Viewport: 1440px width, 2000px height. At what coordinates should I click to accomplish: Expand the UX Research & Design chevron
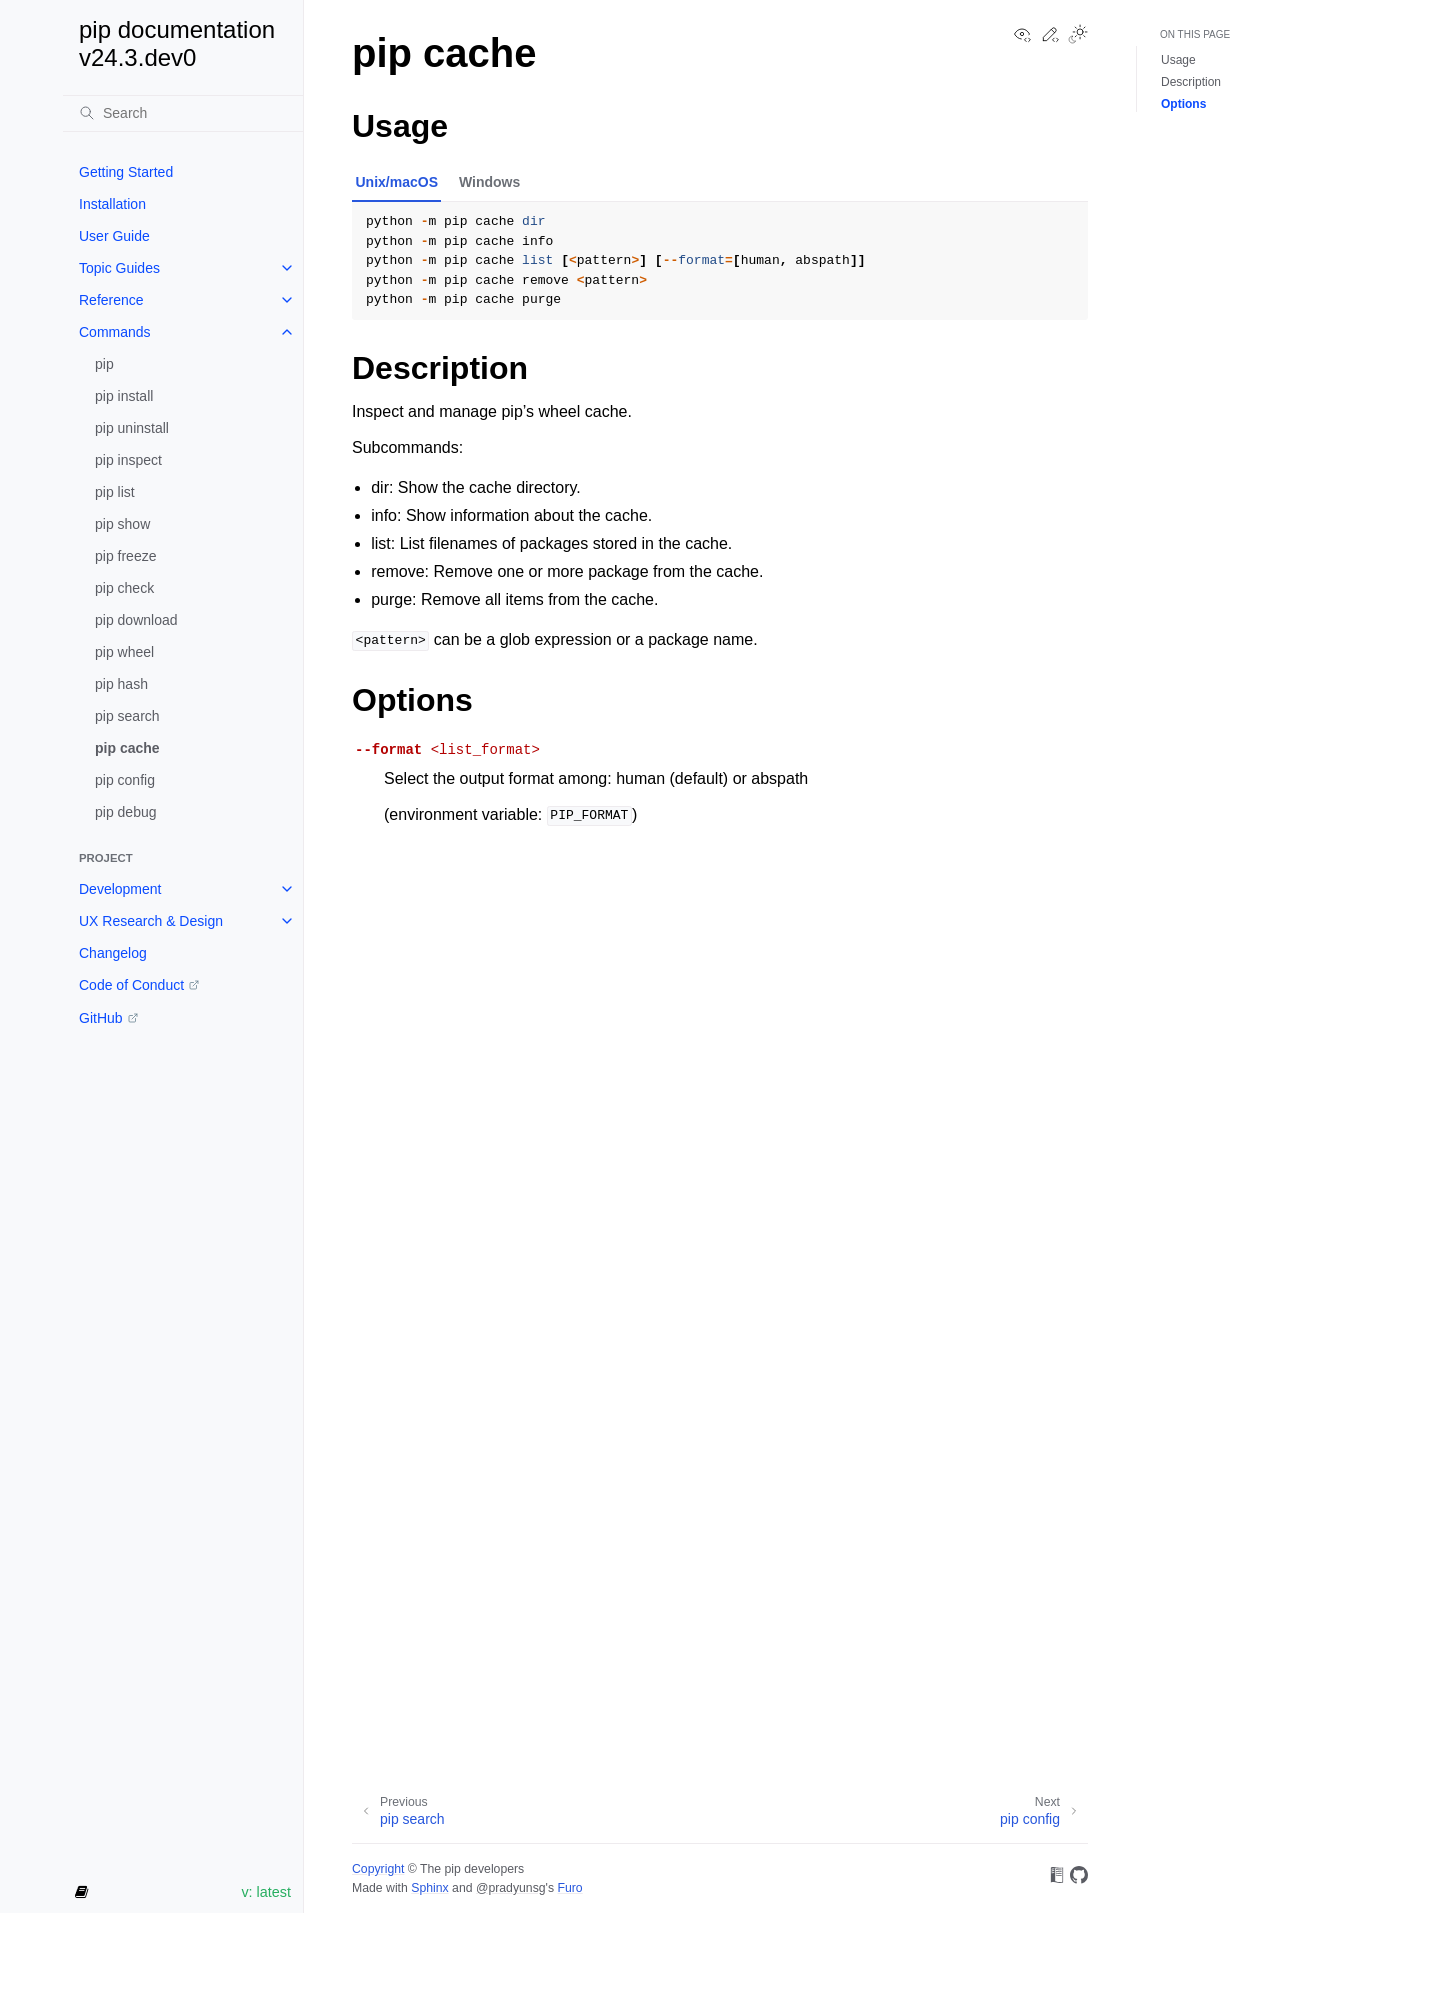click(287, 921)
